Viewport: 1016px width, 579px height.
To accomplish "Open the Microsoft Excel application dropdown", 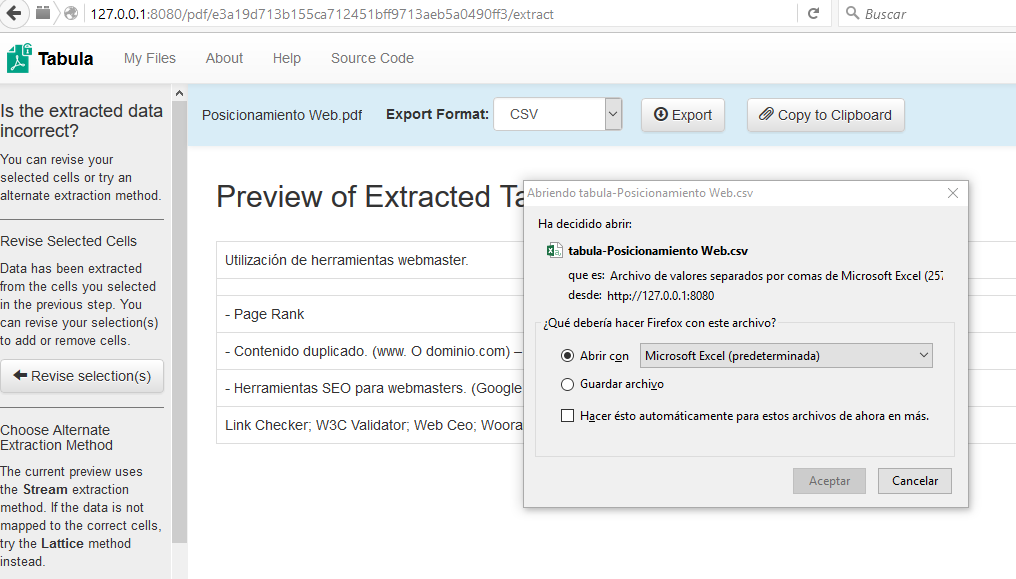I will [x=786, y=356].
